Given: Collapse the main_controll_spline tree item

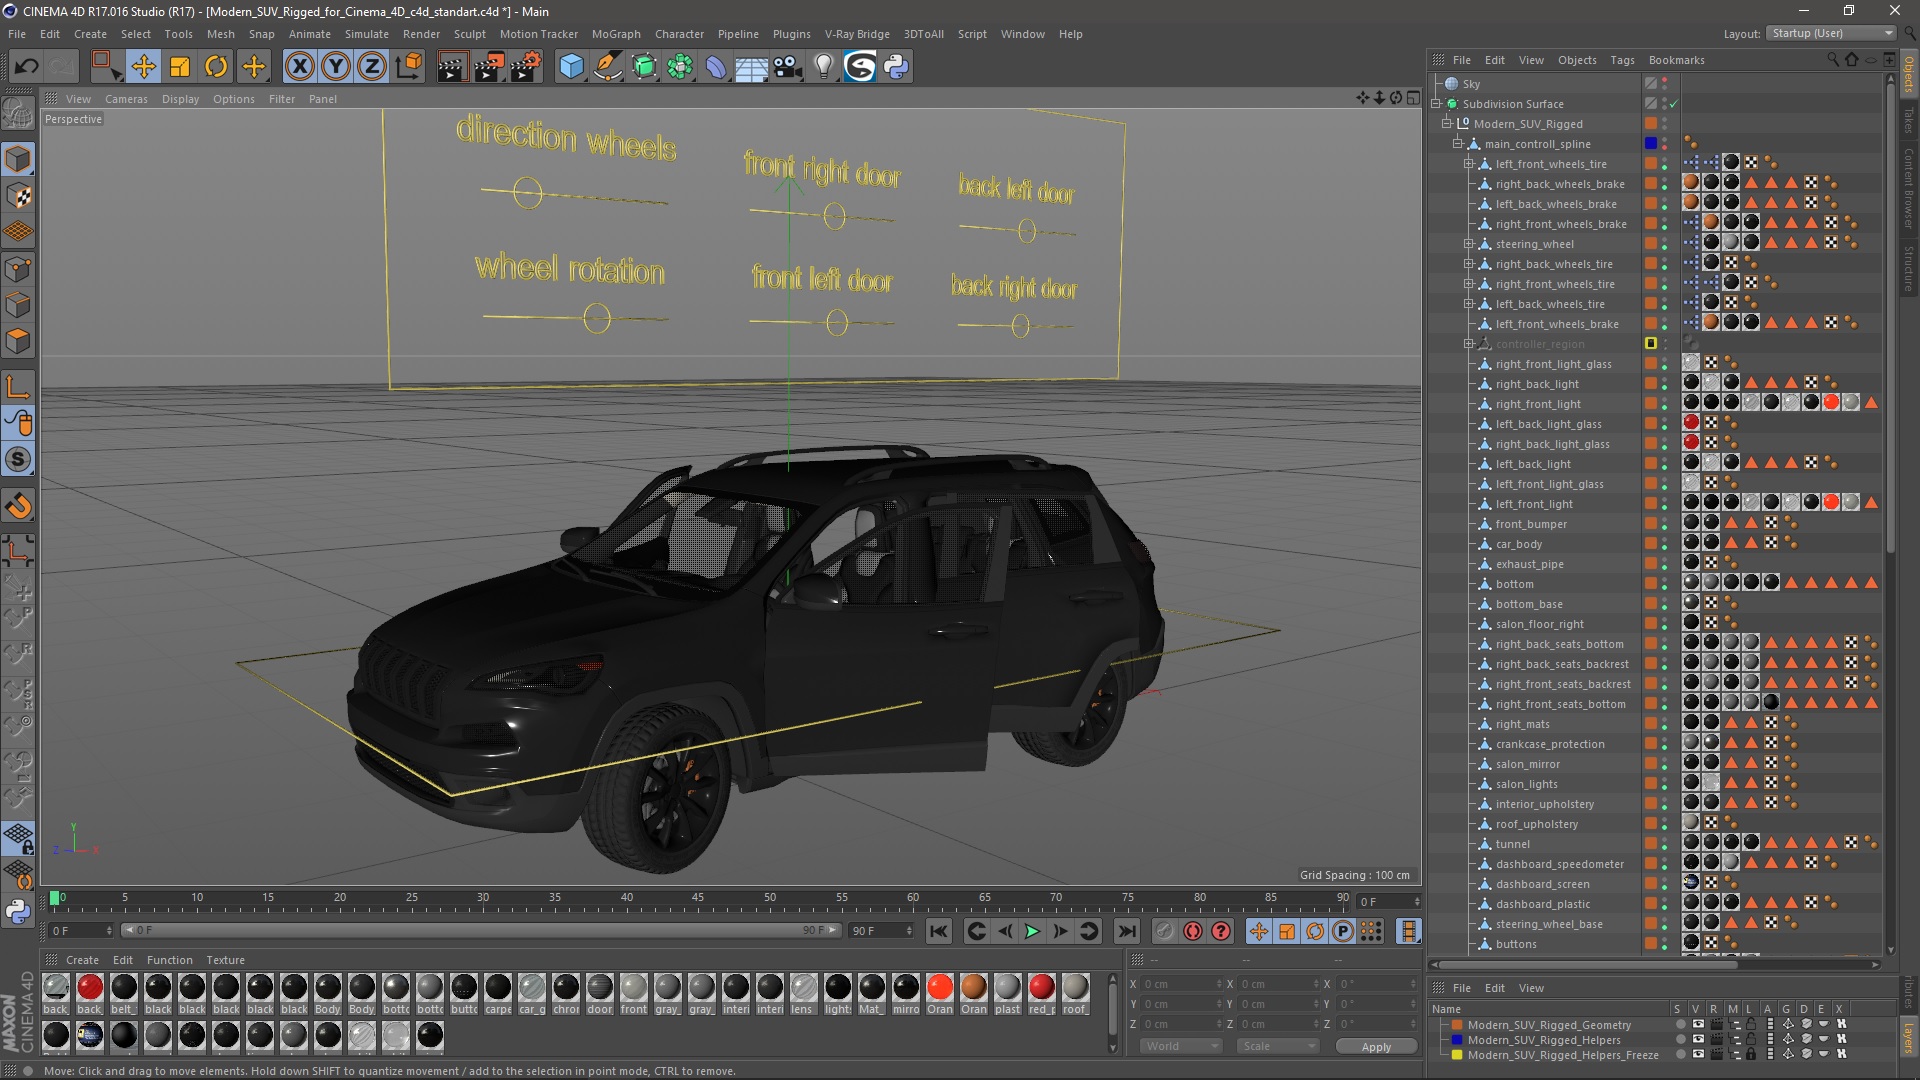Looking at the screenshot, I should click(1458, 144).
